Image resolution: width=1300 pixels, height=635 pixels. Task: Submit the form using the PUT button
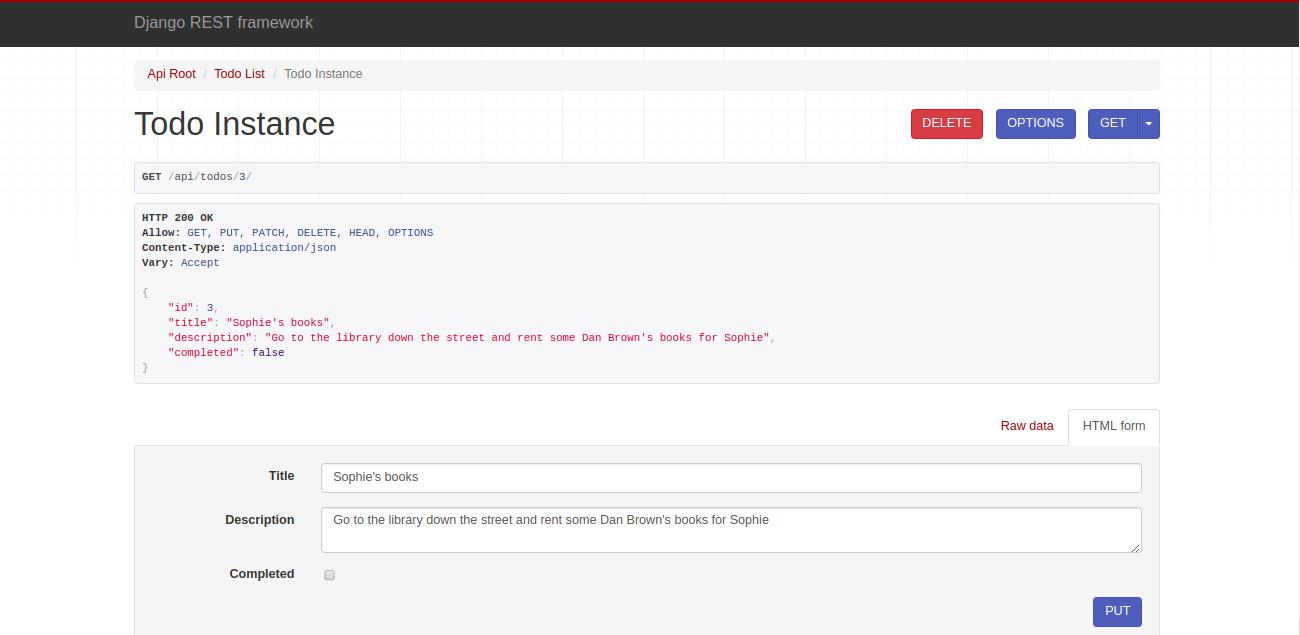tap(1117, 611)
